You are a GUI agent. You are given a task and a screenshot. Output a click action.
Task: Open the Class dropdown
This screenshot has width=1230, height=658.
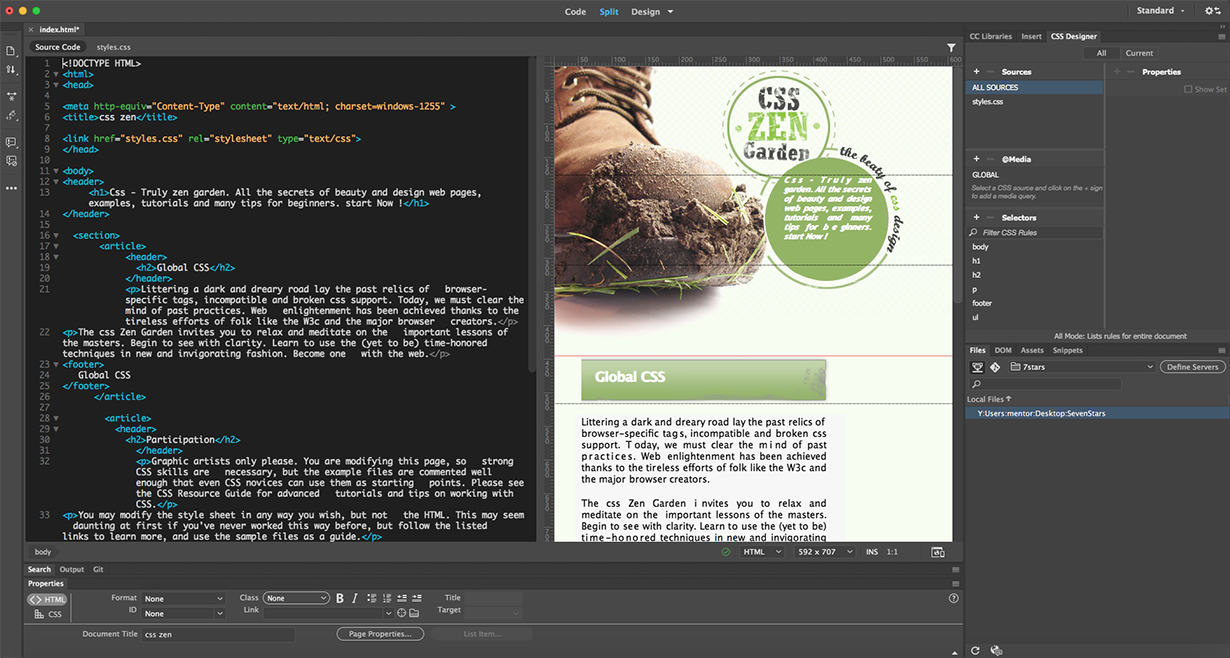pos(296,598)
